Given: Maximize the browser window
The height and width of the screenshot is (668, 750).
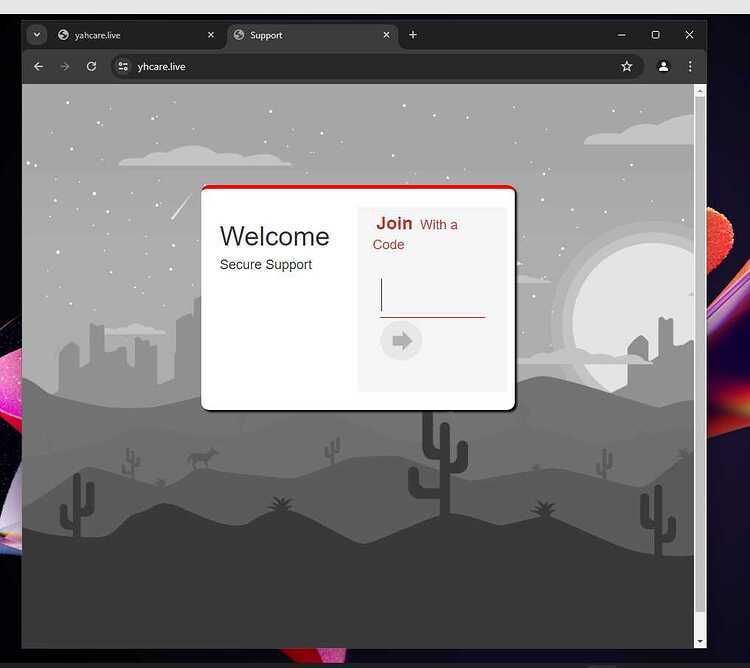Looking at the screenshot, I should coord(655,35).
